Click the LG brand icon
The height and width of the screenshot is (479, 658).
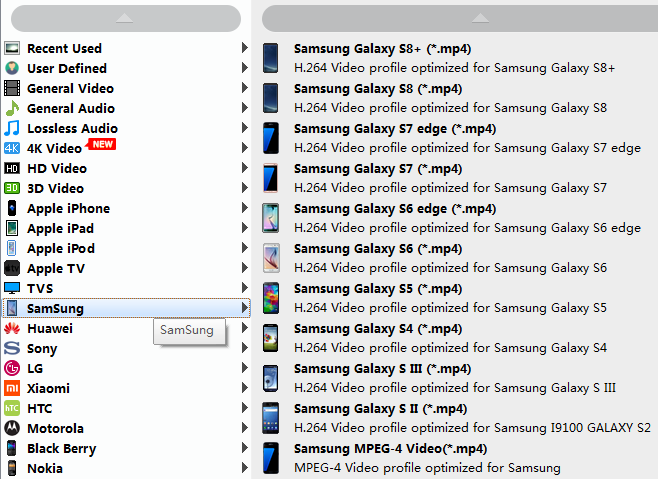tap(12, 368)
